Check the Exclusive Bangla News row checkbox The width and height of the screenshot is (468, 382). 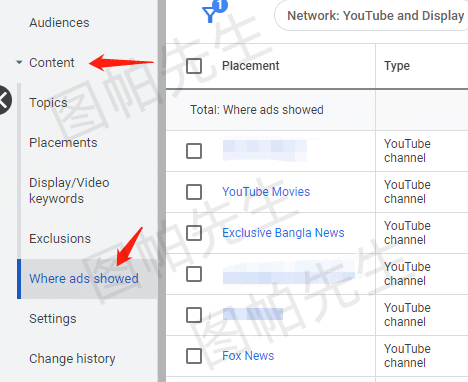[x=194, y=233]
